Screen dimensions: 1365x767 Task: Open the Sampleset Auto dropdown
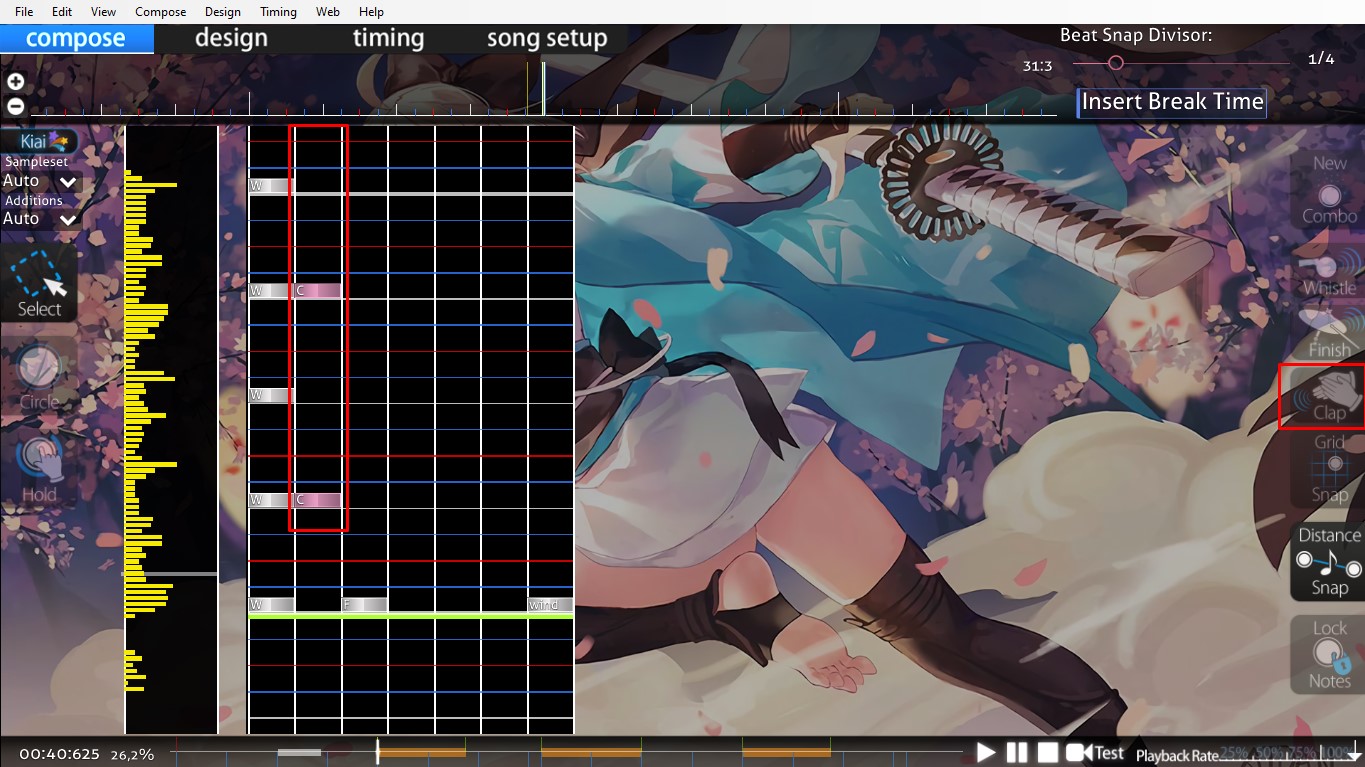point(40,181)
